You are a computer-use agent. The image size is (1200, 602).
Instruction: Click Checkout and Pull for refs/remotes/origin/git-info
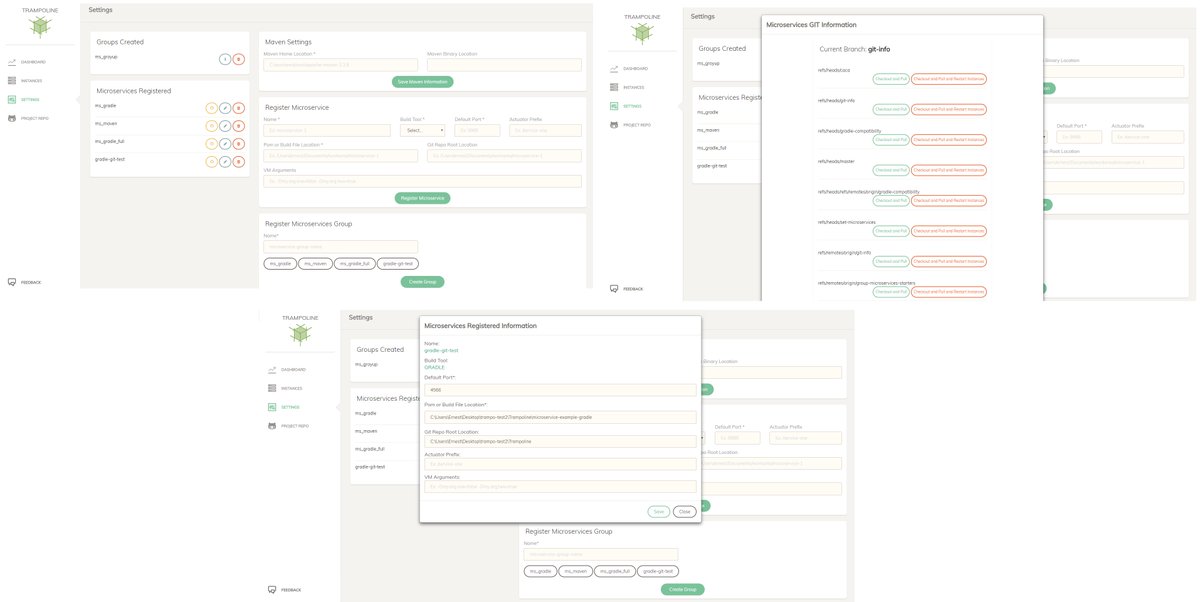pyautogui.click(x=891, y=261)
